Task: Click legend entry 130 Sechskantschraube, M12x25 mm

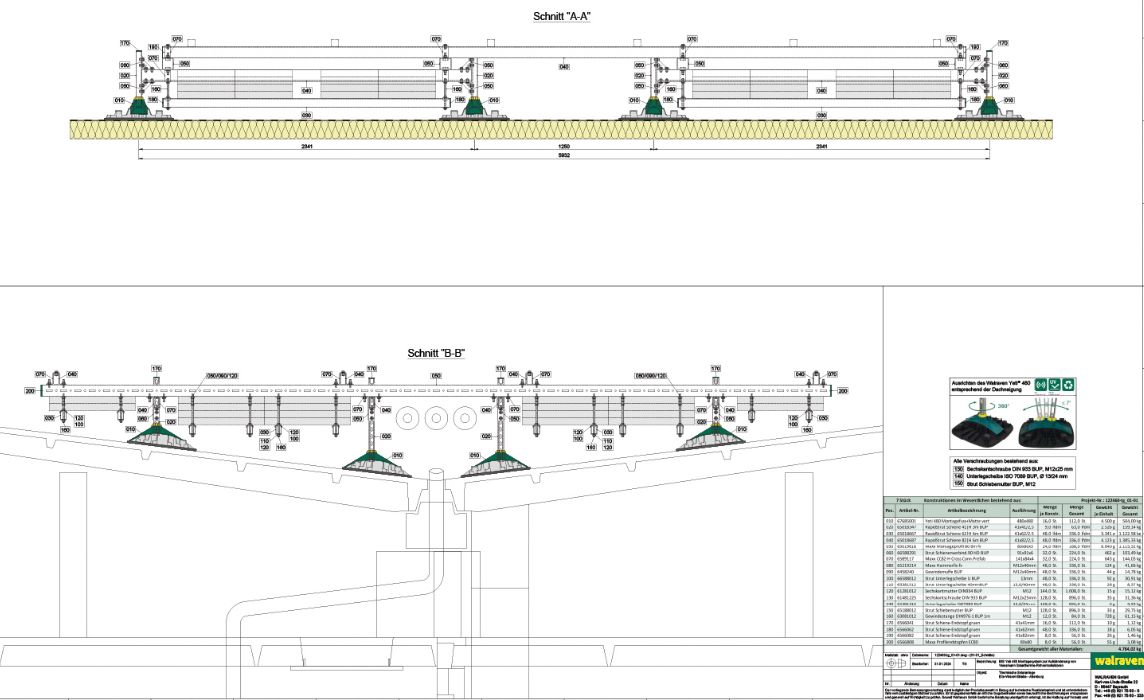Action: pyautogui.click(x=1014, y=469)
